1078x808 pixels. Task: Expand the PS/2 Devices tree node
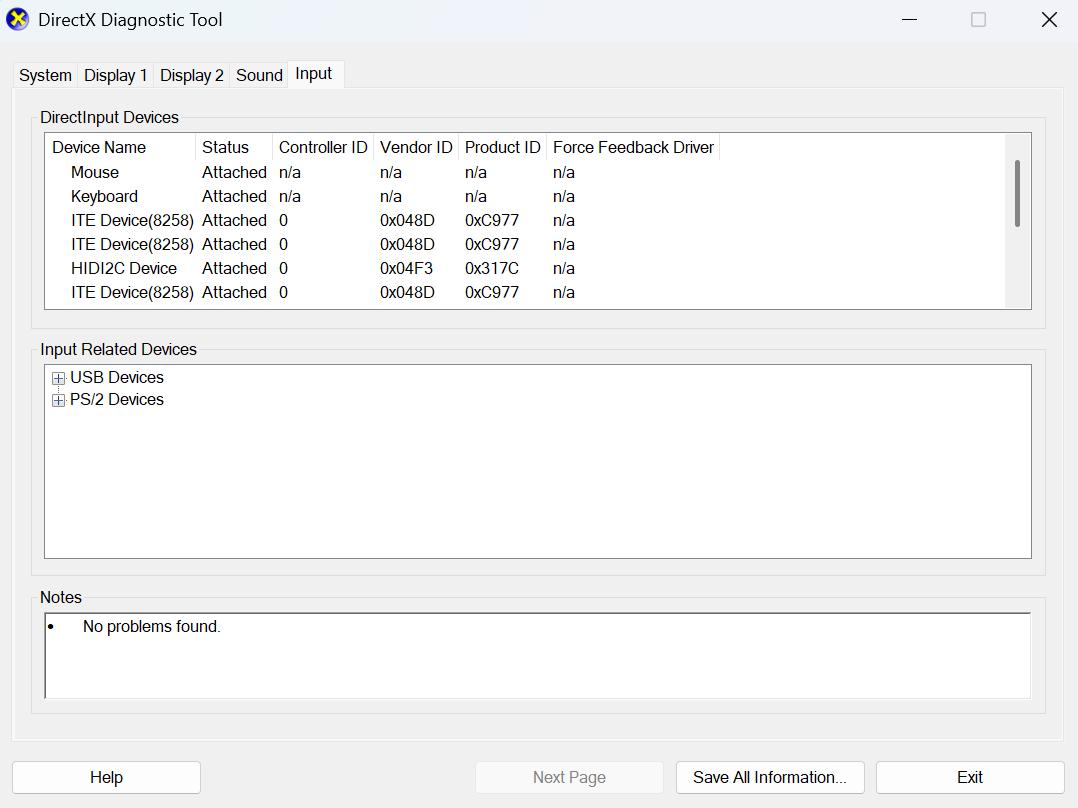pyautogui.click(x=59, y=400)
